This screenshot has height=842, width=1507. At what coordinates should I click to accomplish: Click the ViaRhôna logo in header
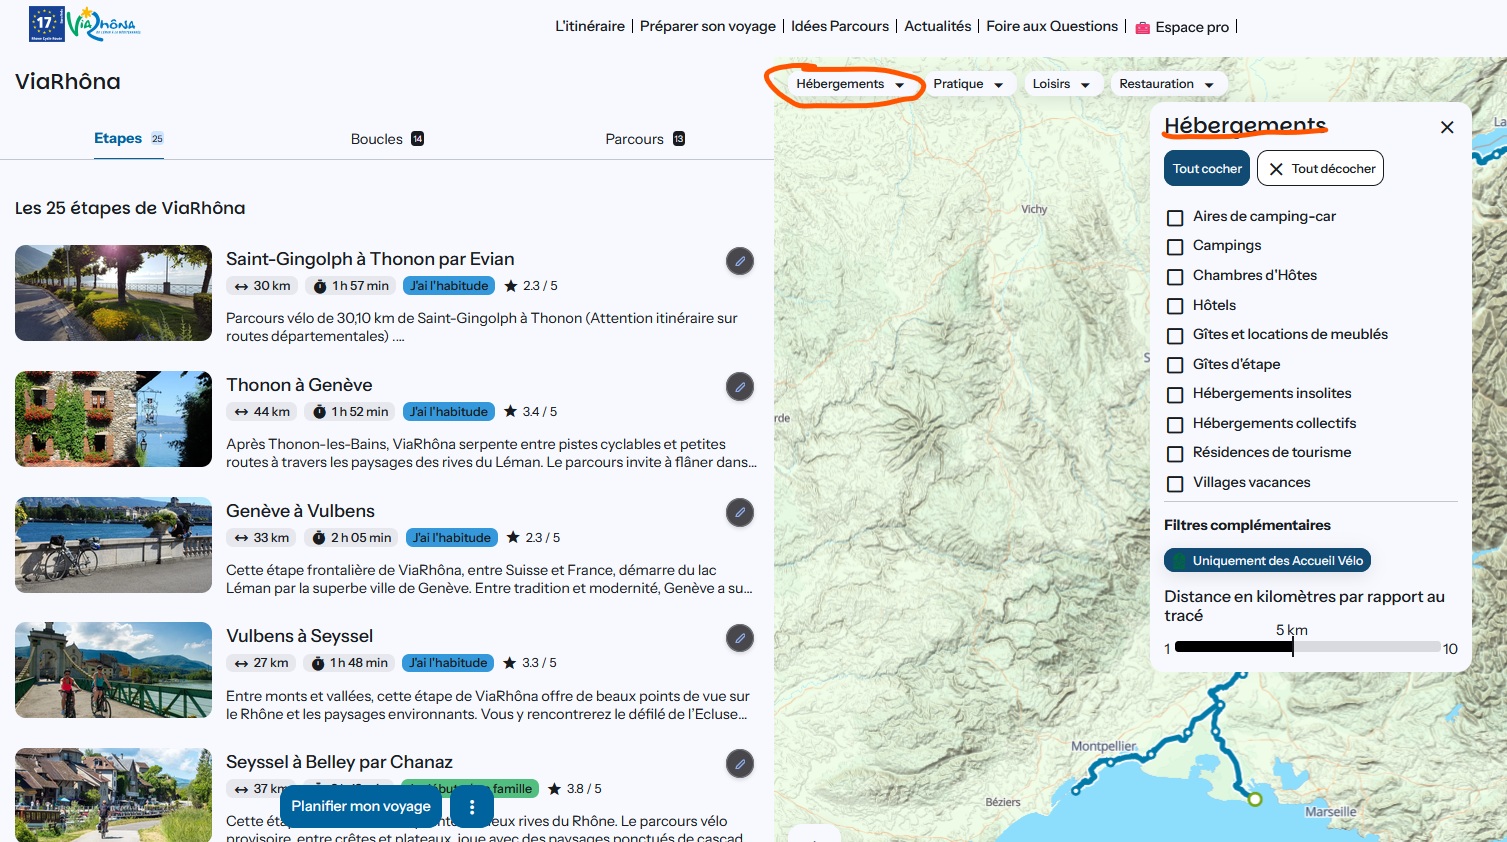click(x=104, y=24)
